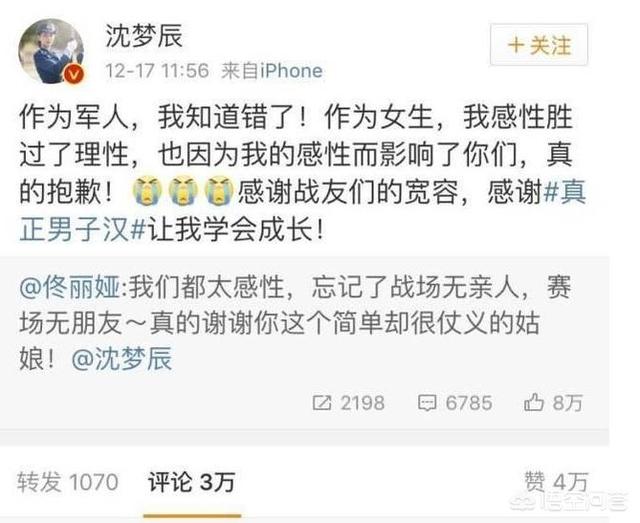Tap the 来自iPhone source label
Screen dimensions: 640x523
pyautogui.click(x=272, y=71)
